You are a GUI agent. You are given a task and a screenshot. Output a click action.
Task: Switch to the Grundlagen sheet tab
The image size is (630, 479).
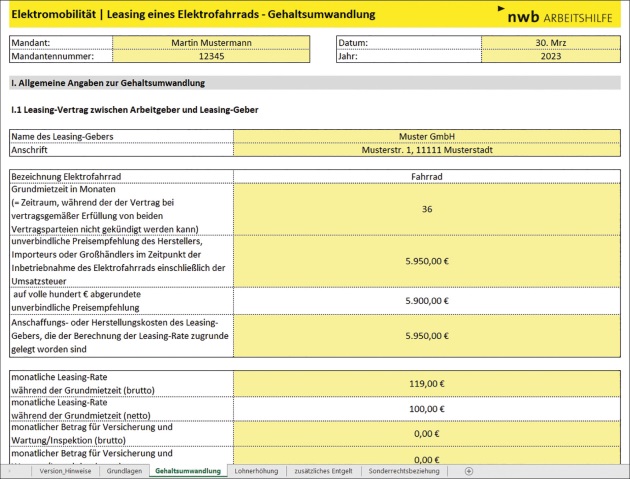click(x=124, y=470)
